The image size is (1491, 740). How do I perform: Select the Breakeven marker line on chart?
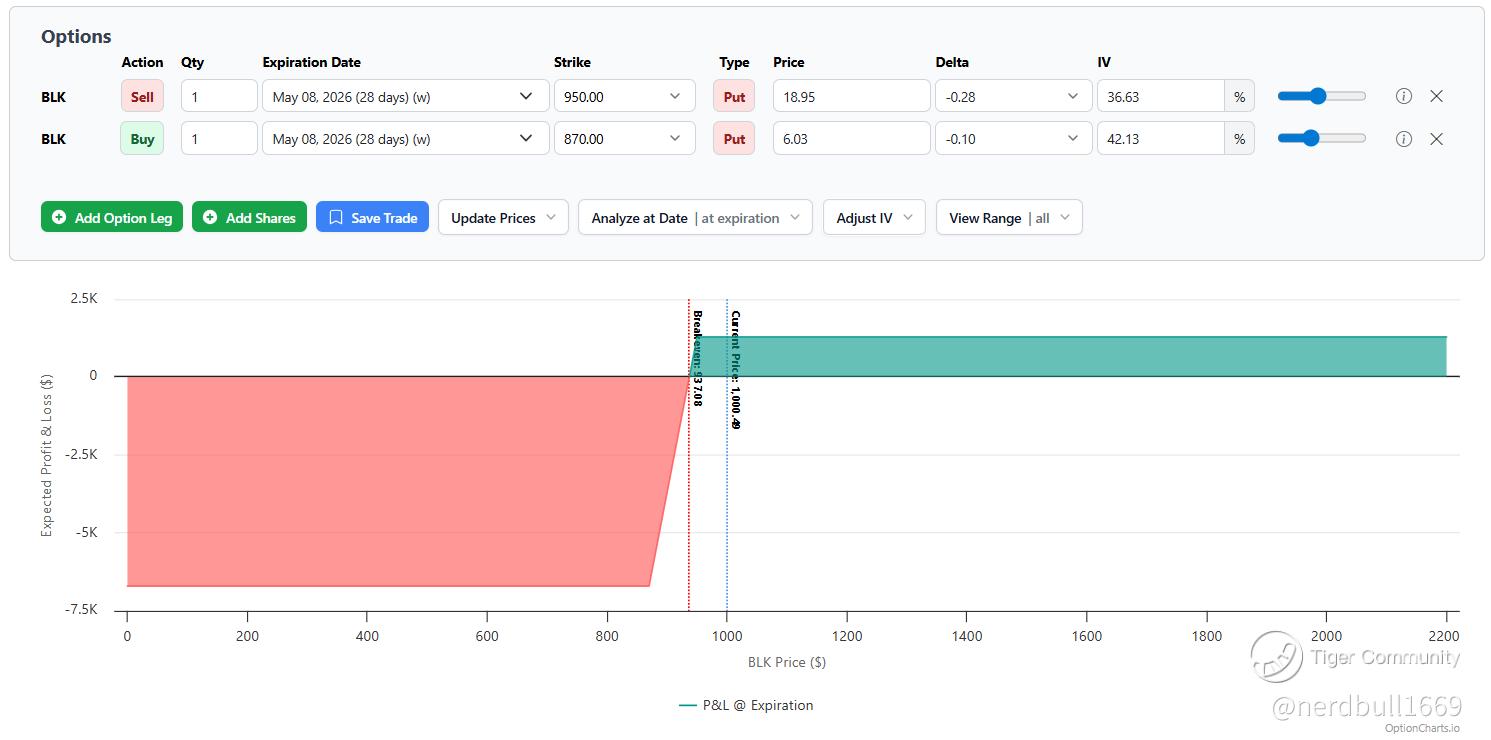689,455
